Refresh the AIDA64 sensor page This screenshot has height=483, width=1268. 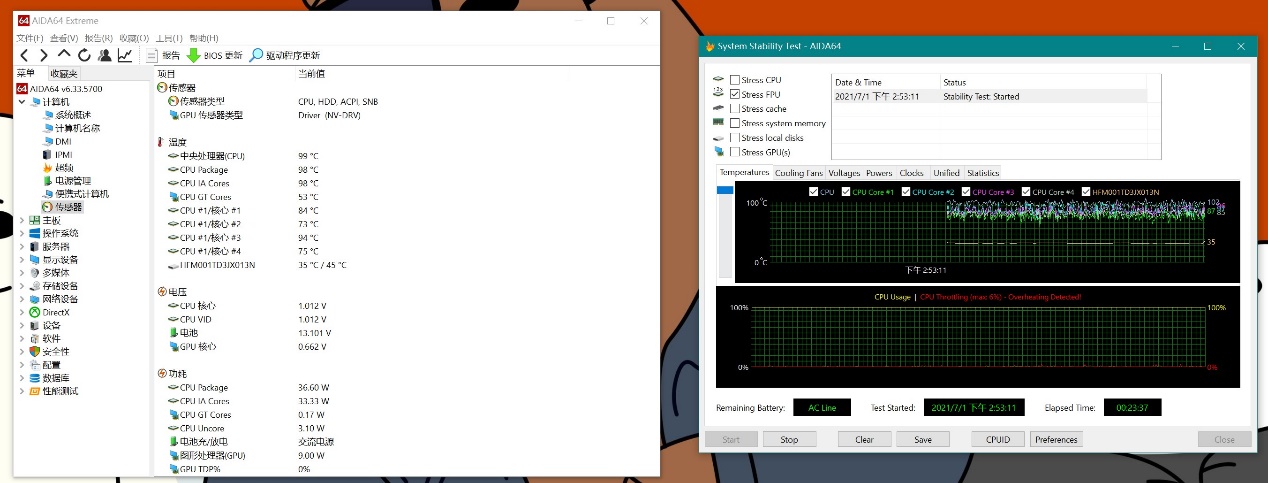click(84, 55)
